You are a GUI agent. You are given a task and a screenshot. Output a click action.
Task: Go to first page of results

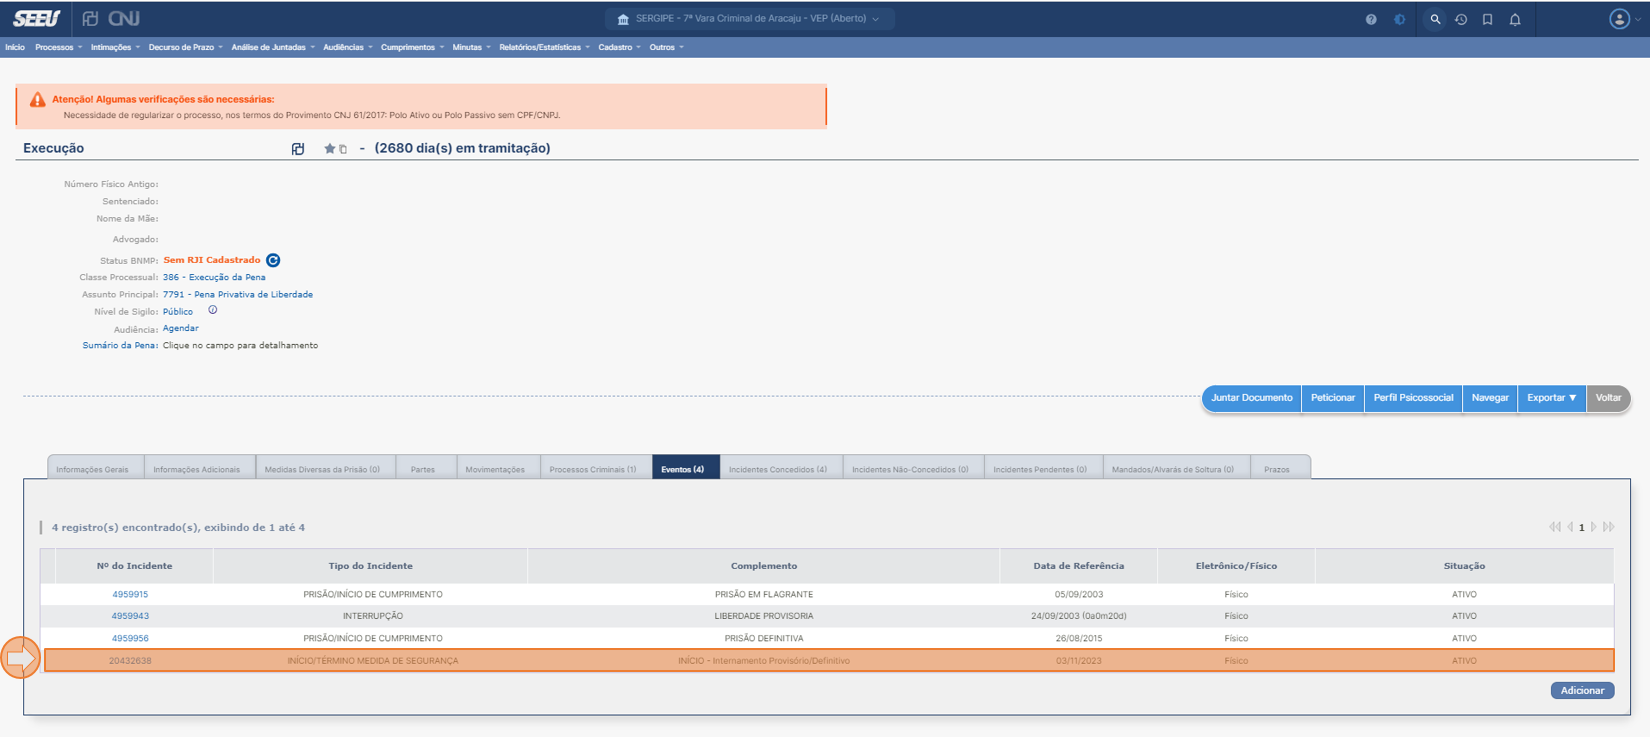(x=1554, y=527)
